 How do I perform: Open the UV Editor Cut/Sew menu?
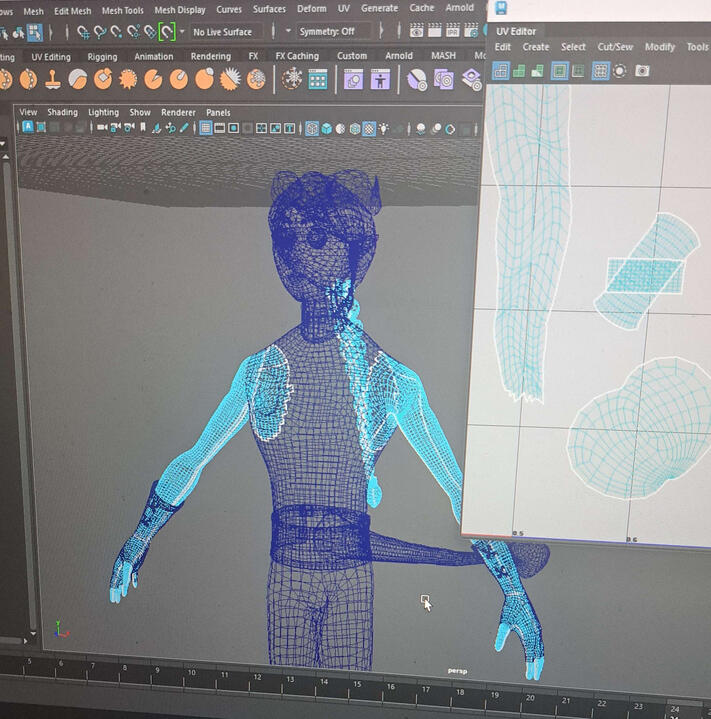point(615,47)
